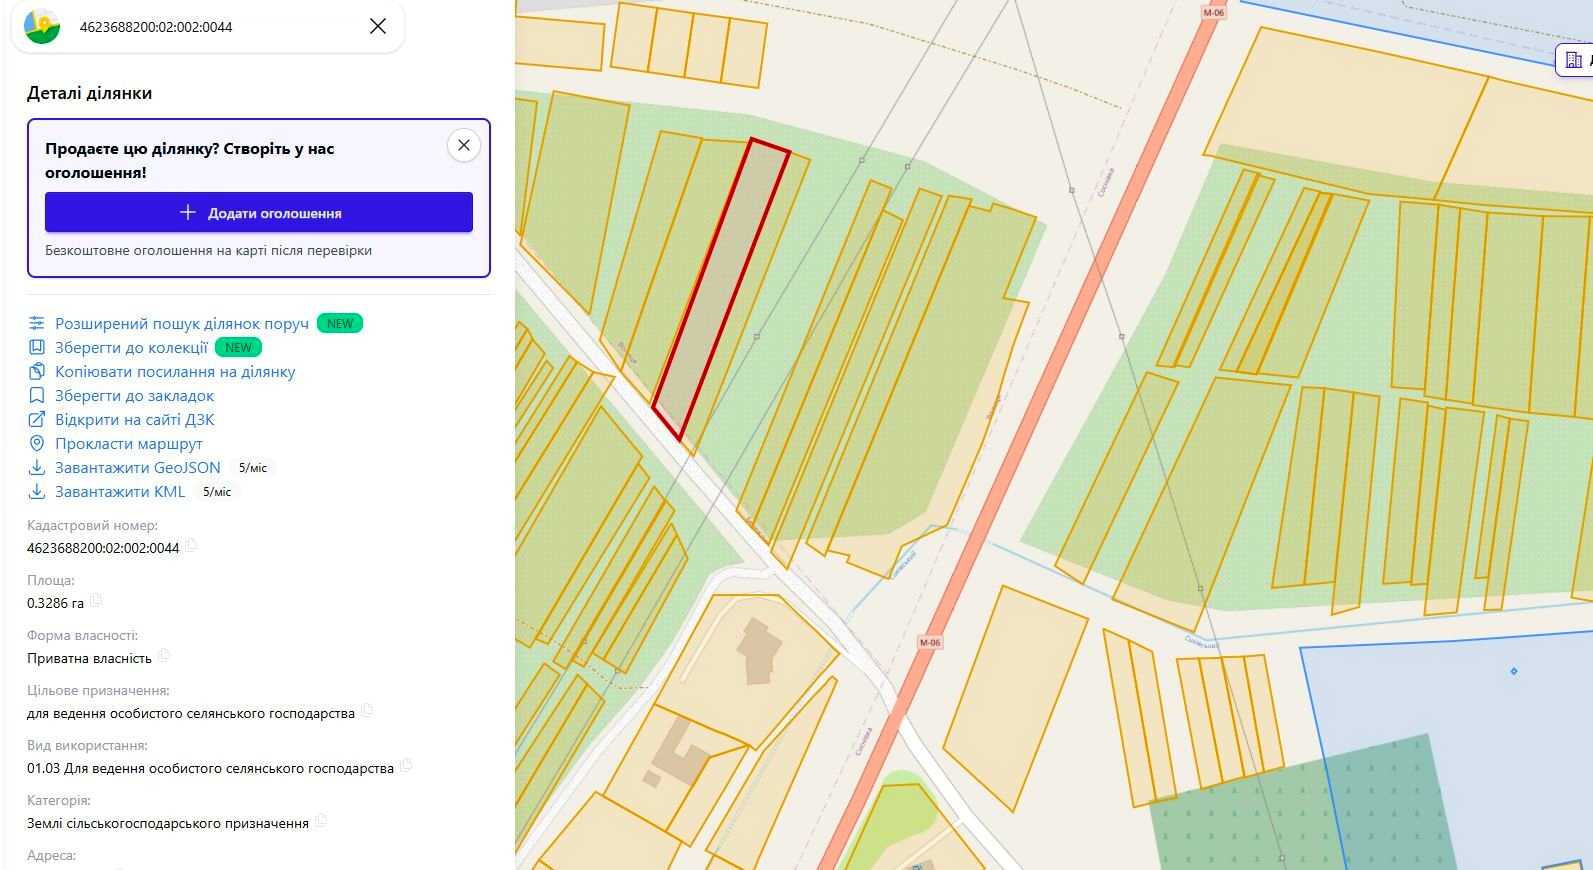This screenshot has height=870, width=1593.
Task: Click the red-outlined selected parcel on map
Action: 721,289
